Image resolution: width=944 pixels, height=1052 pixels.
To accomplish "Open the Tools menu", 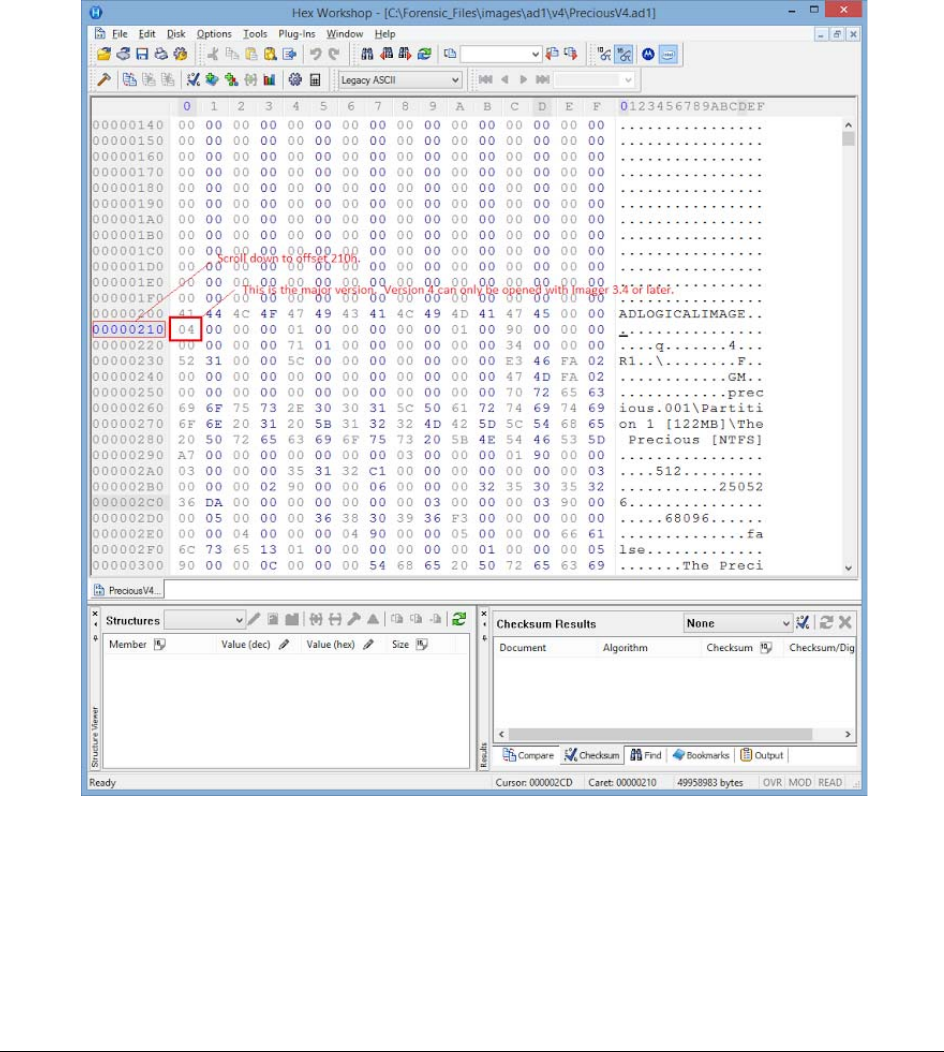I will [x=255, y=34].
